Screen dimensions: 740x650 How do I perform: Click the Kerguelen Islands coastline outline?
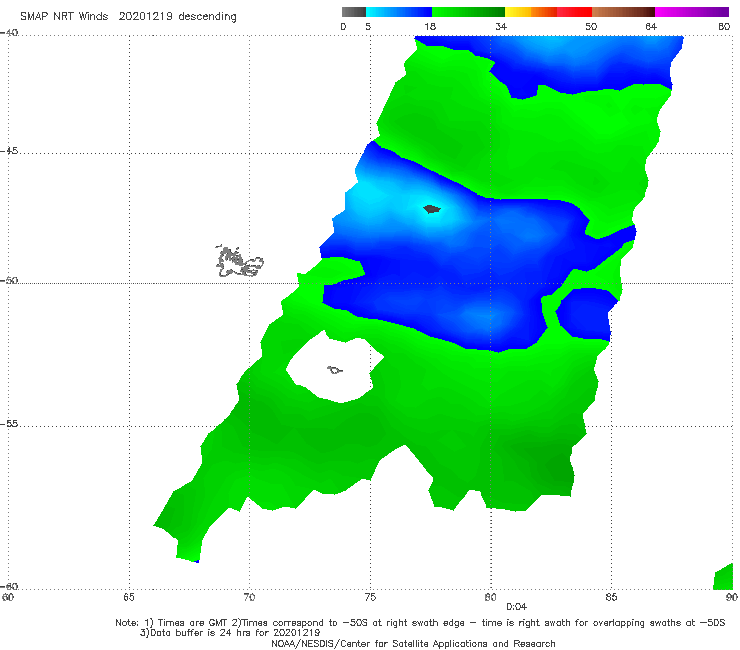pyautogui.click(x=239, y=262)
